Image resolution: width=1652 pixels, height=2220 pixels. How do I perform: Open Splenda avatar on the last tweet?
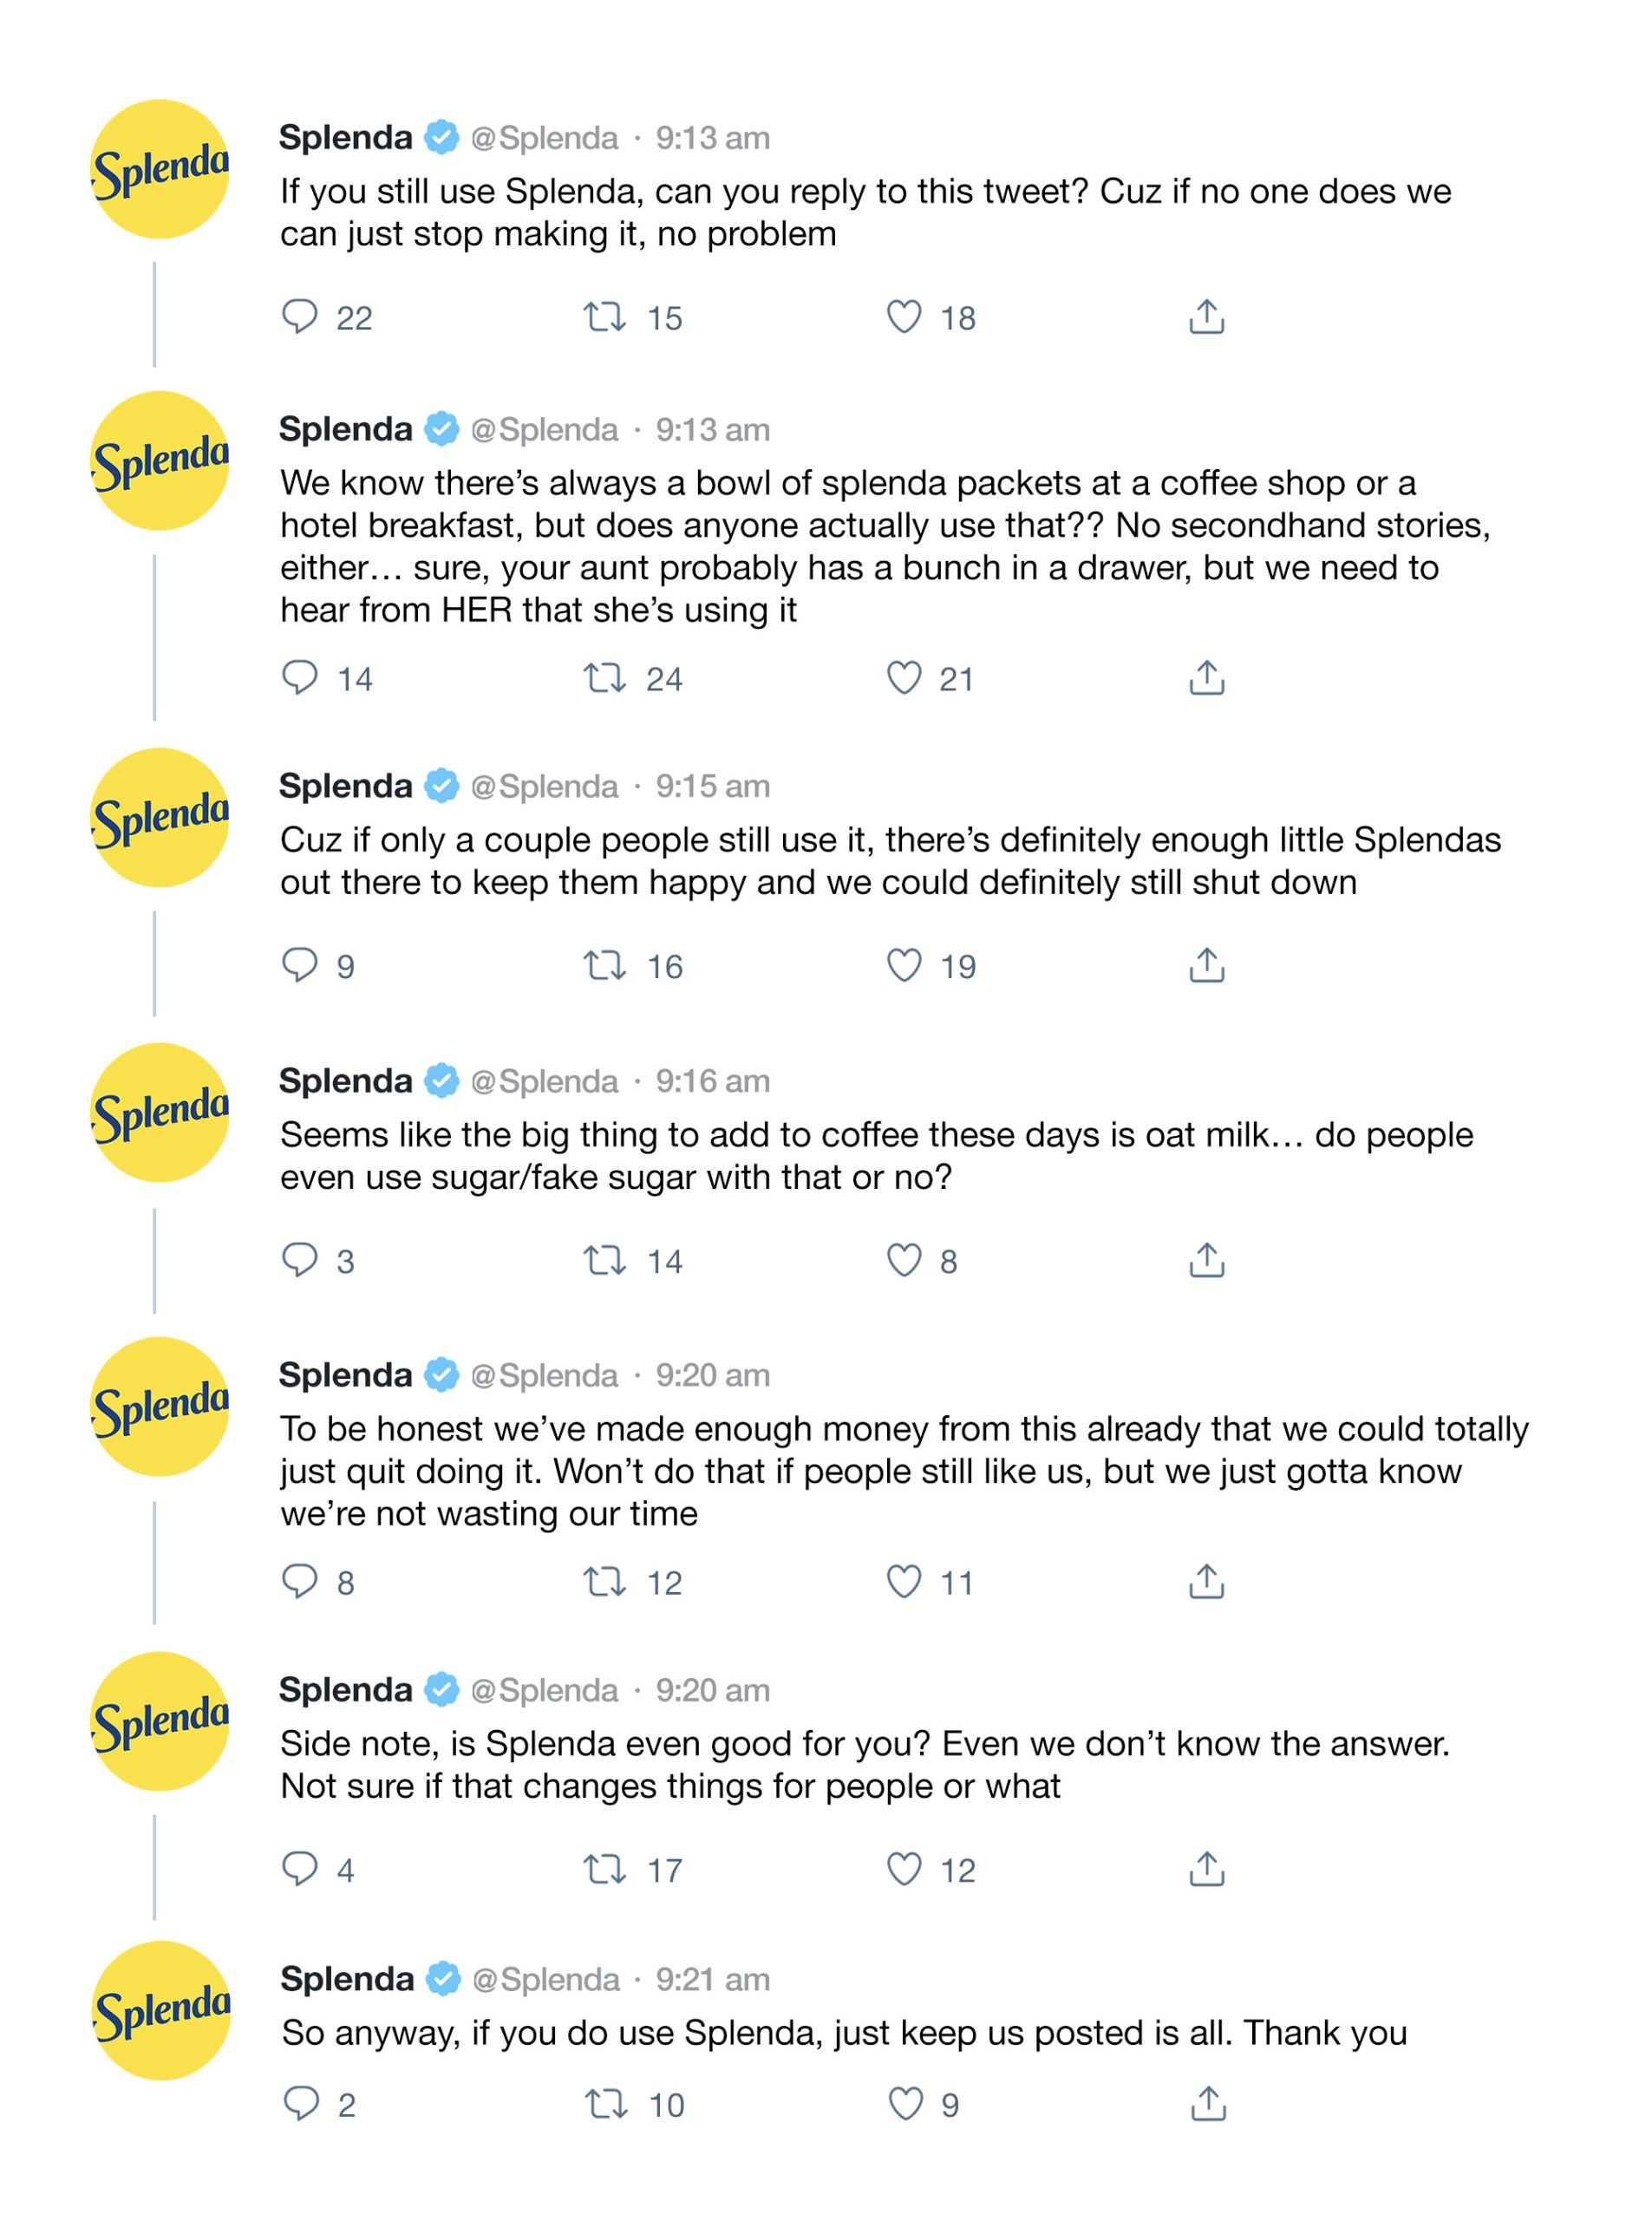coord(161,2010)
